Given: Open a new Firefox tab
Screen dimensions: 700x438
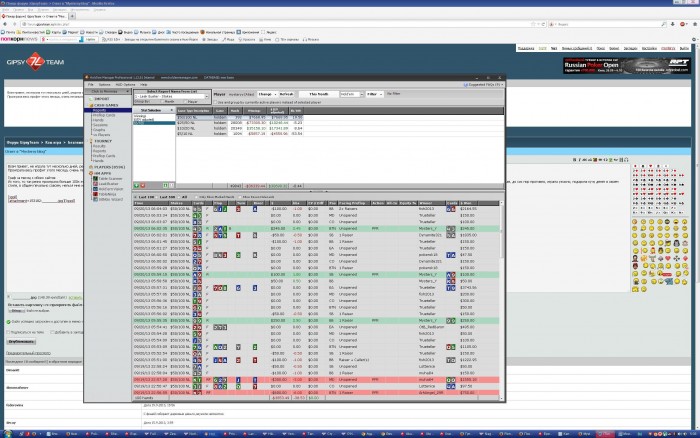Looking at the screenshot, I should 72,16.
